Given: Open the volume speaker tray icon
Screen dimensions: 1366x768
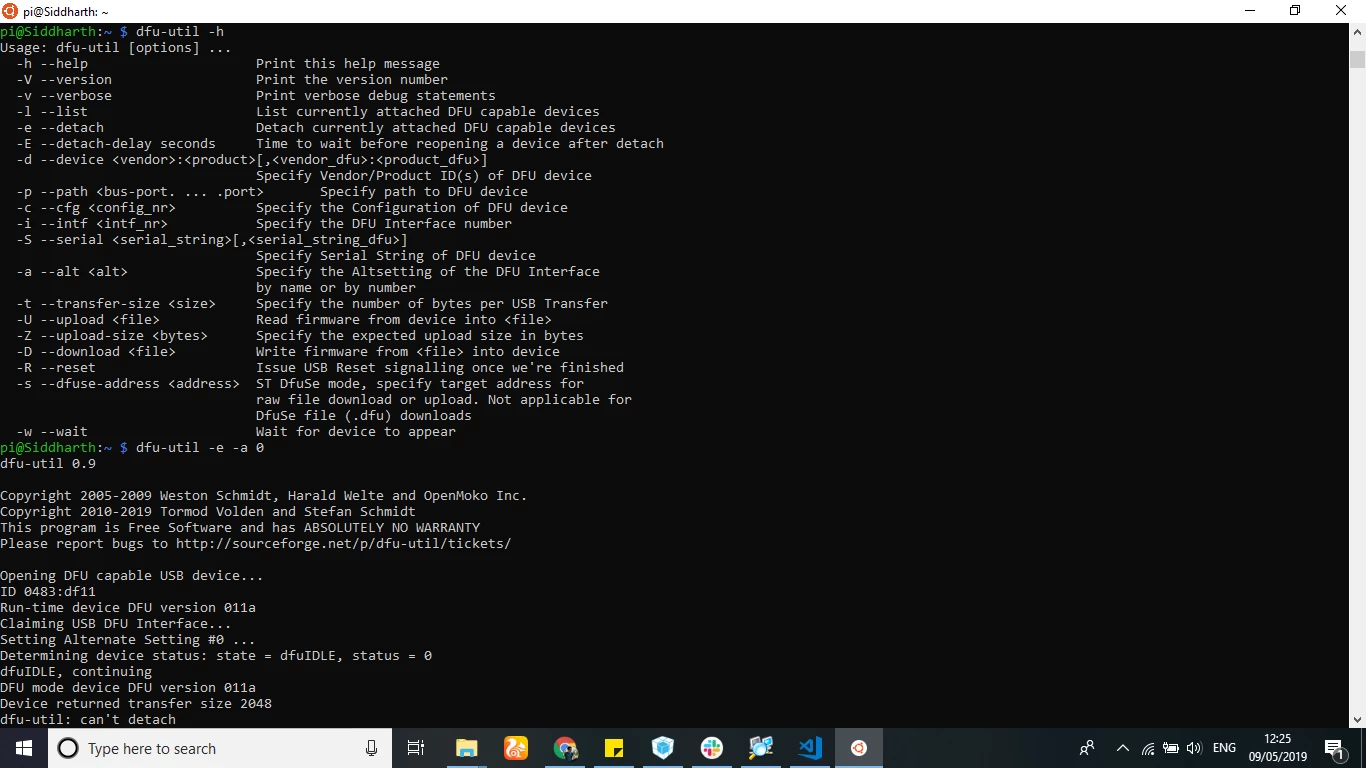Looking at the screenshot, I should point(1193,748).
